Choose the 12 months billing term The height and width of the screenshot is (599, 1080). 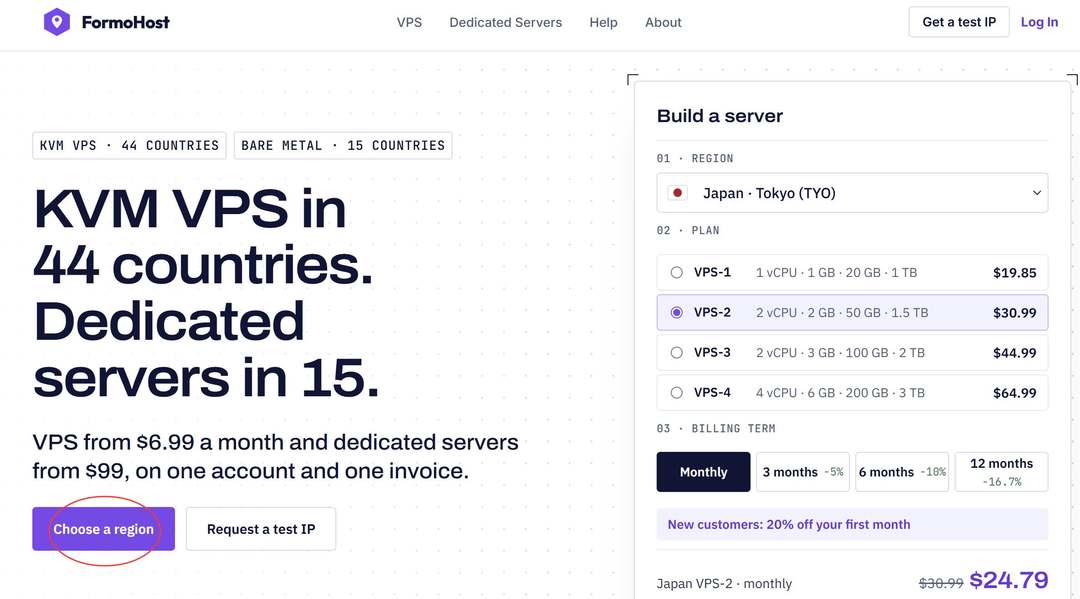point(1001,472)
